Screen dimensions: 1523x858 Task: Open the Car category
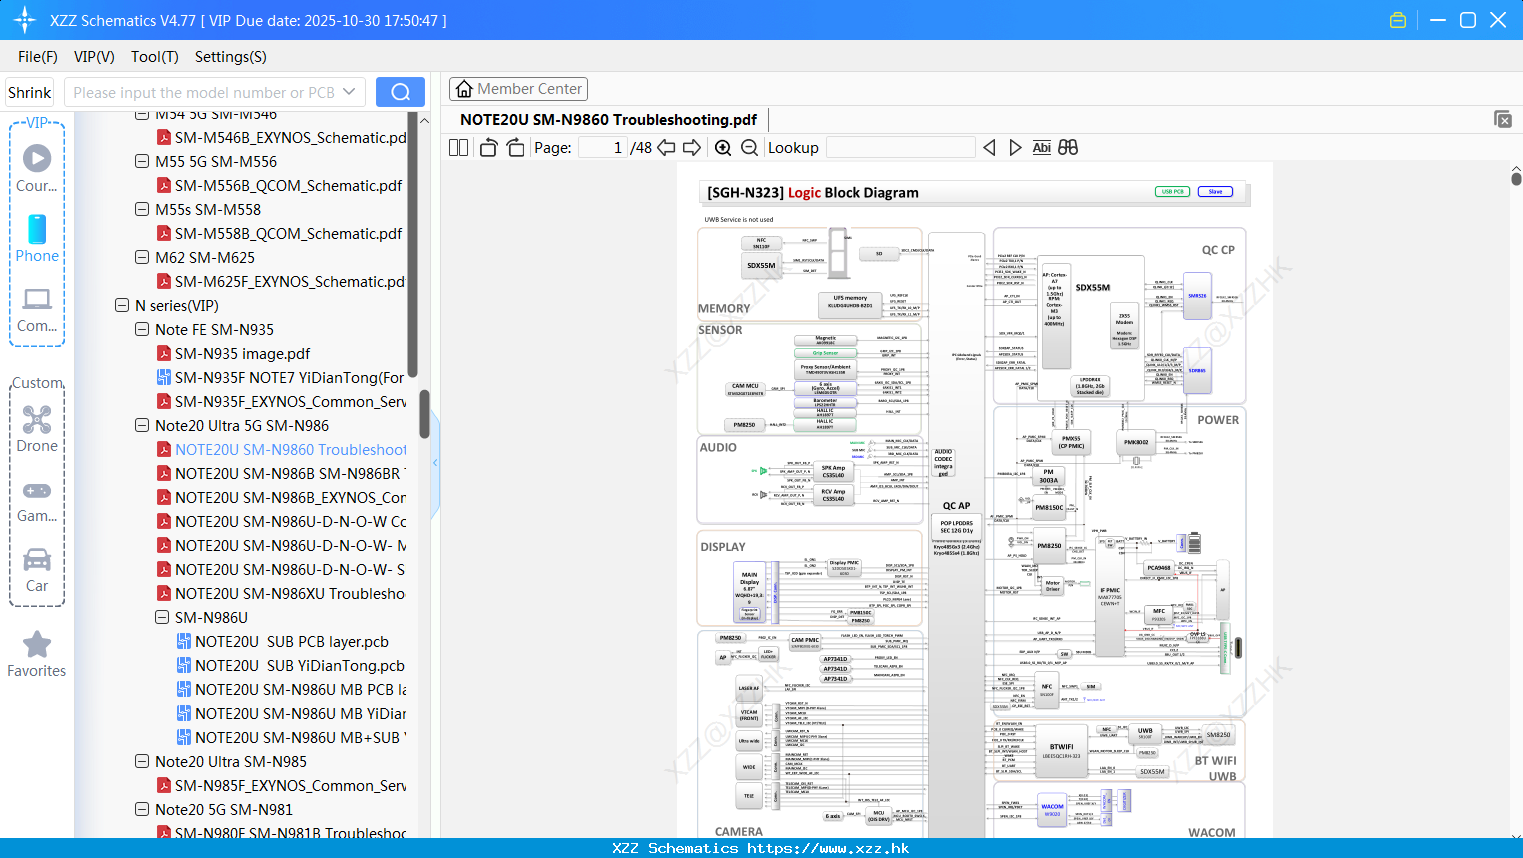37,559
